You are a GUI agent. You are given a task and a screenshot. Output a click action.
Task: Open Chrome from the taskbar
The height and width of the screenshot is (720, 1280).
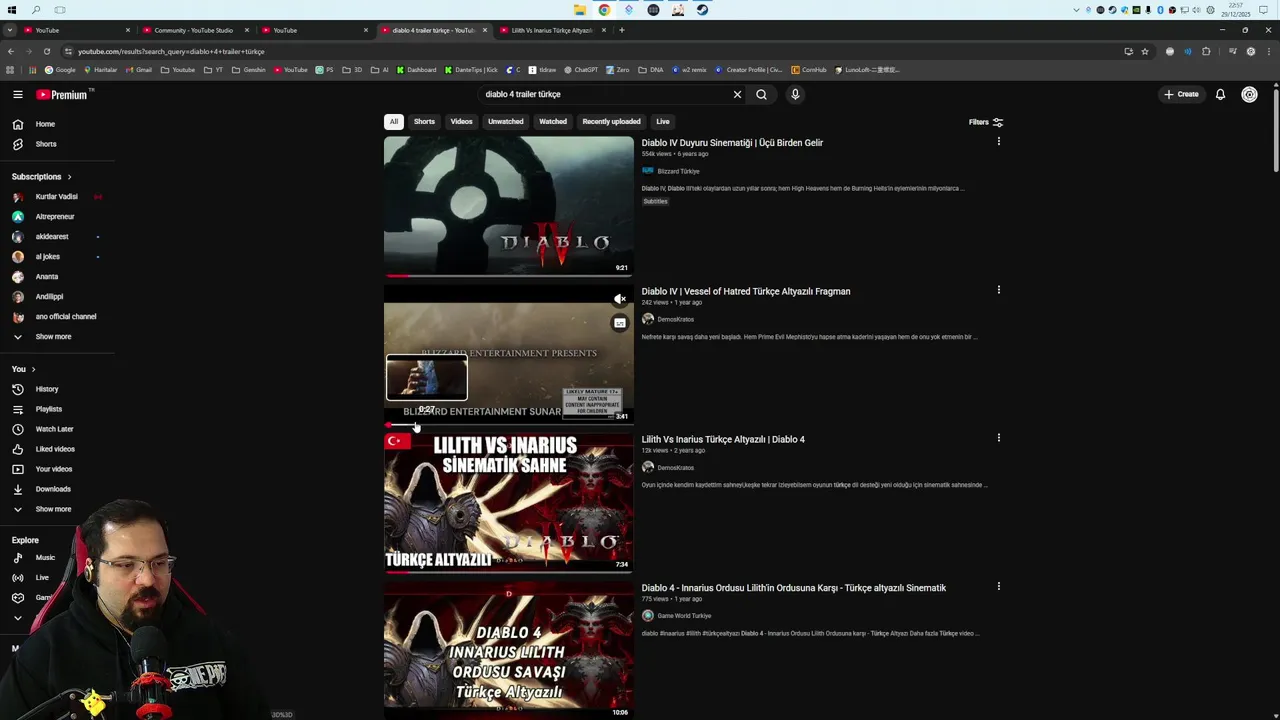pyautogui.click(x=604, y=10)
